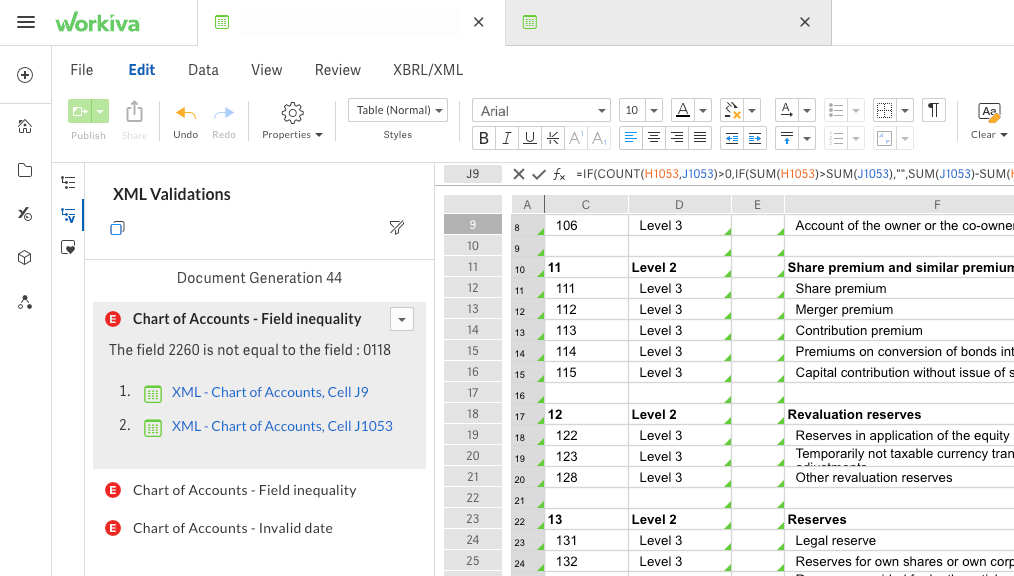
Task: Select Chart of Accounts - Invalid date error
Action: (233, 528)
